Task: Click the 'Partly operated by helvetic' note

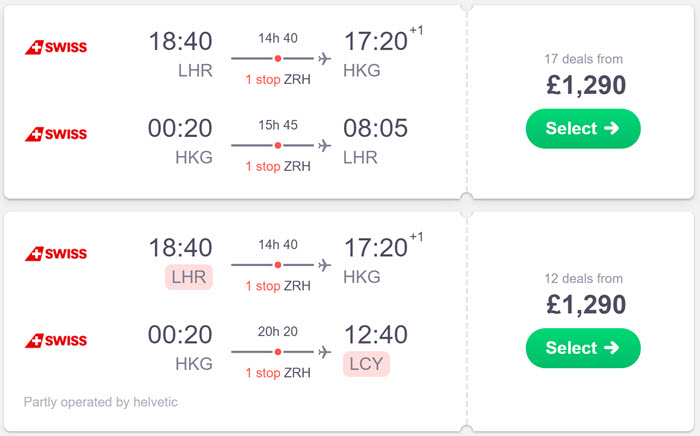Action: tap(100, 402)
